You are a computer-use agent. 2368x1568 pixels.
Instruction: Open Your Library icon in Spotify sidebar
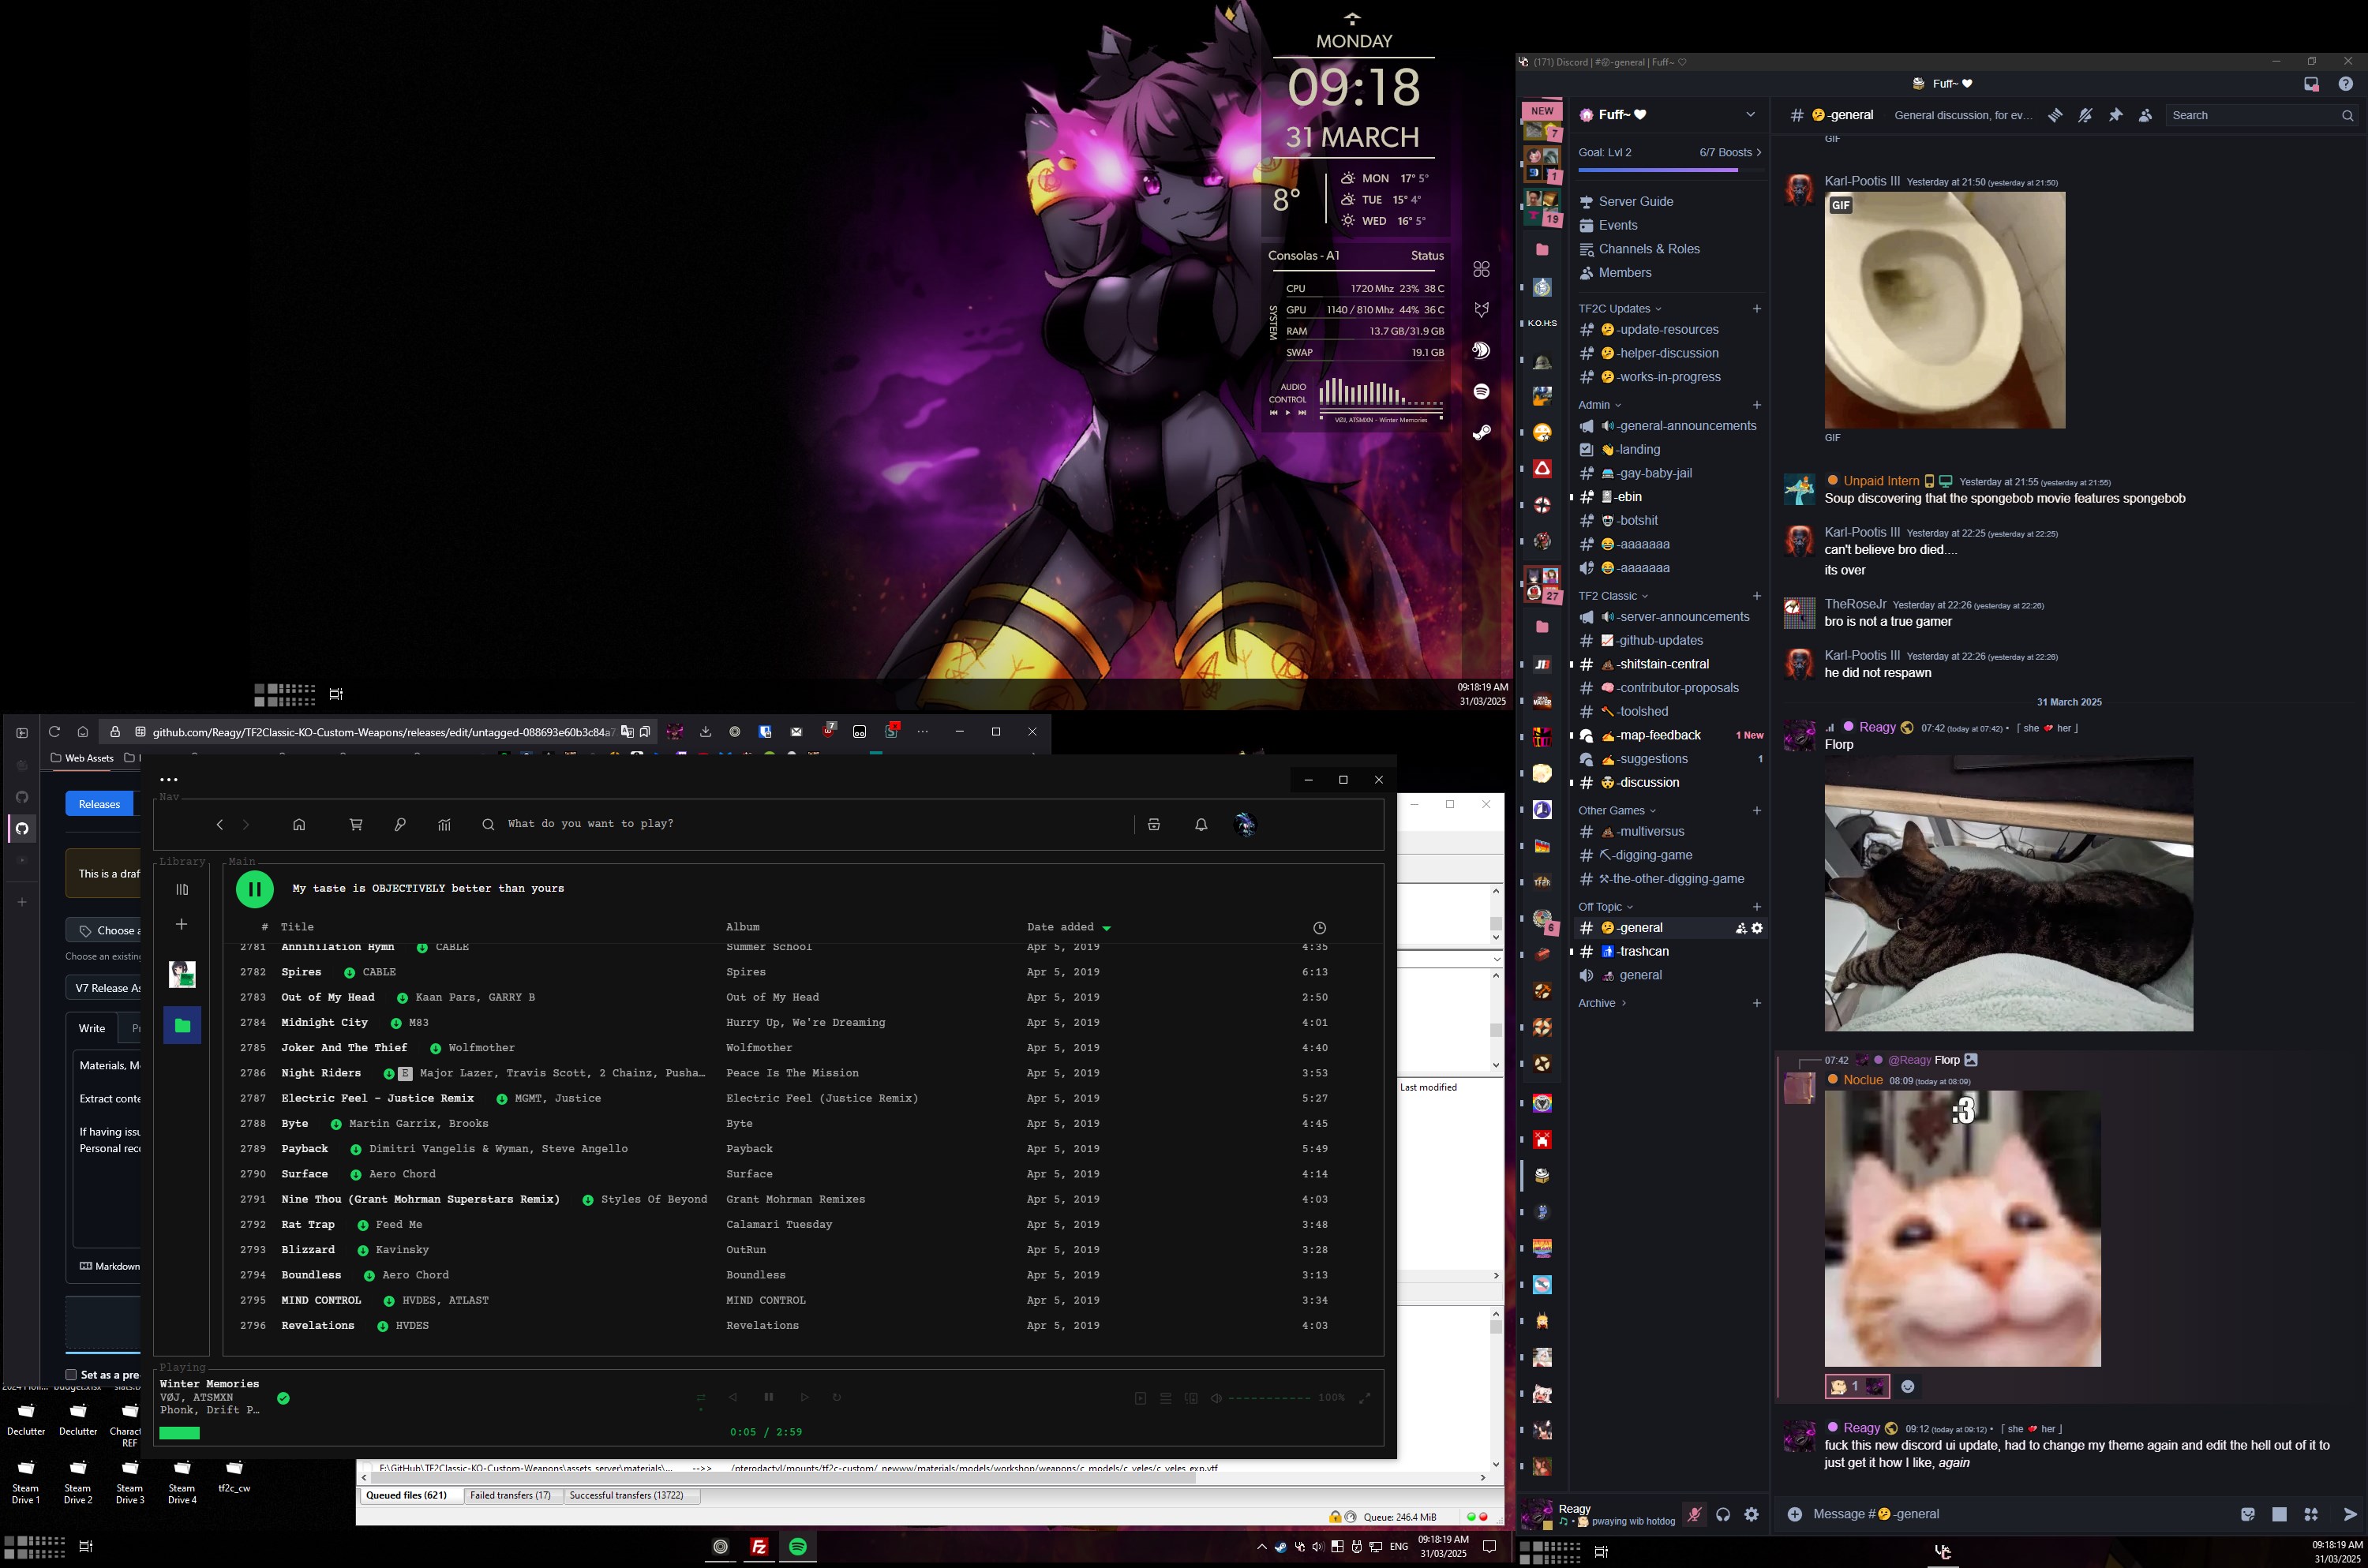182,889
